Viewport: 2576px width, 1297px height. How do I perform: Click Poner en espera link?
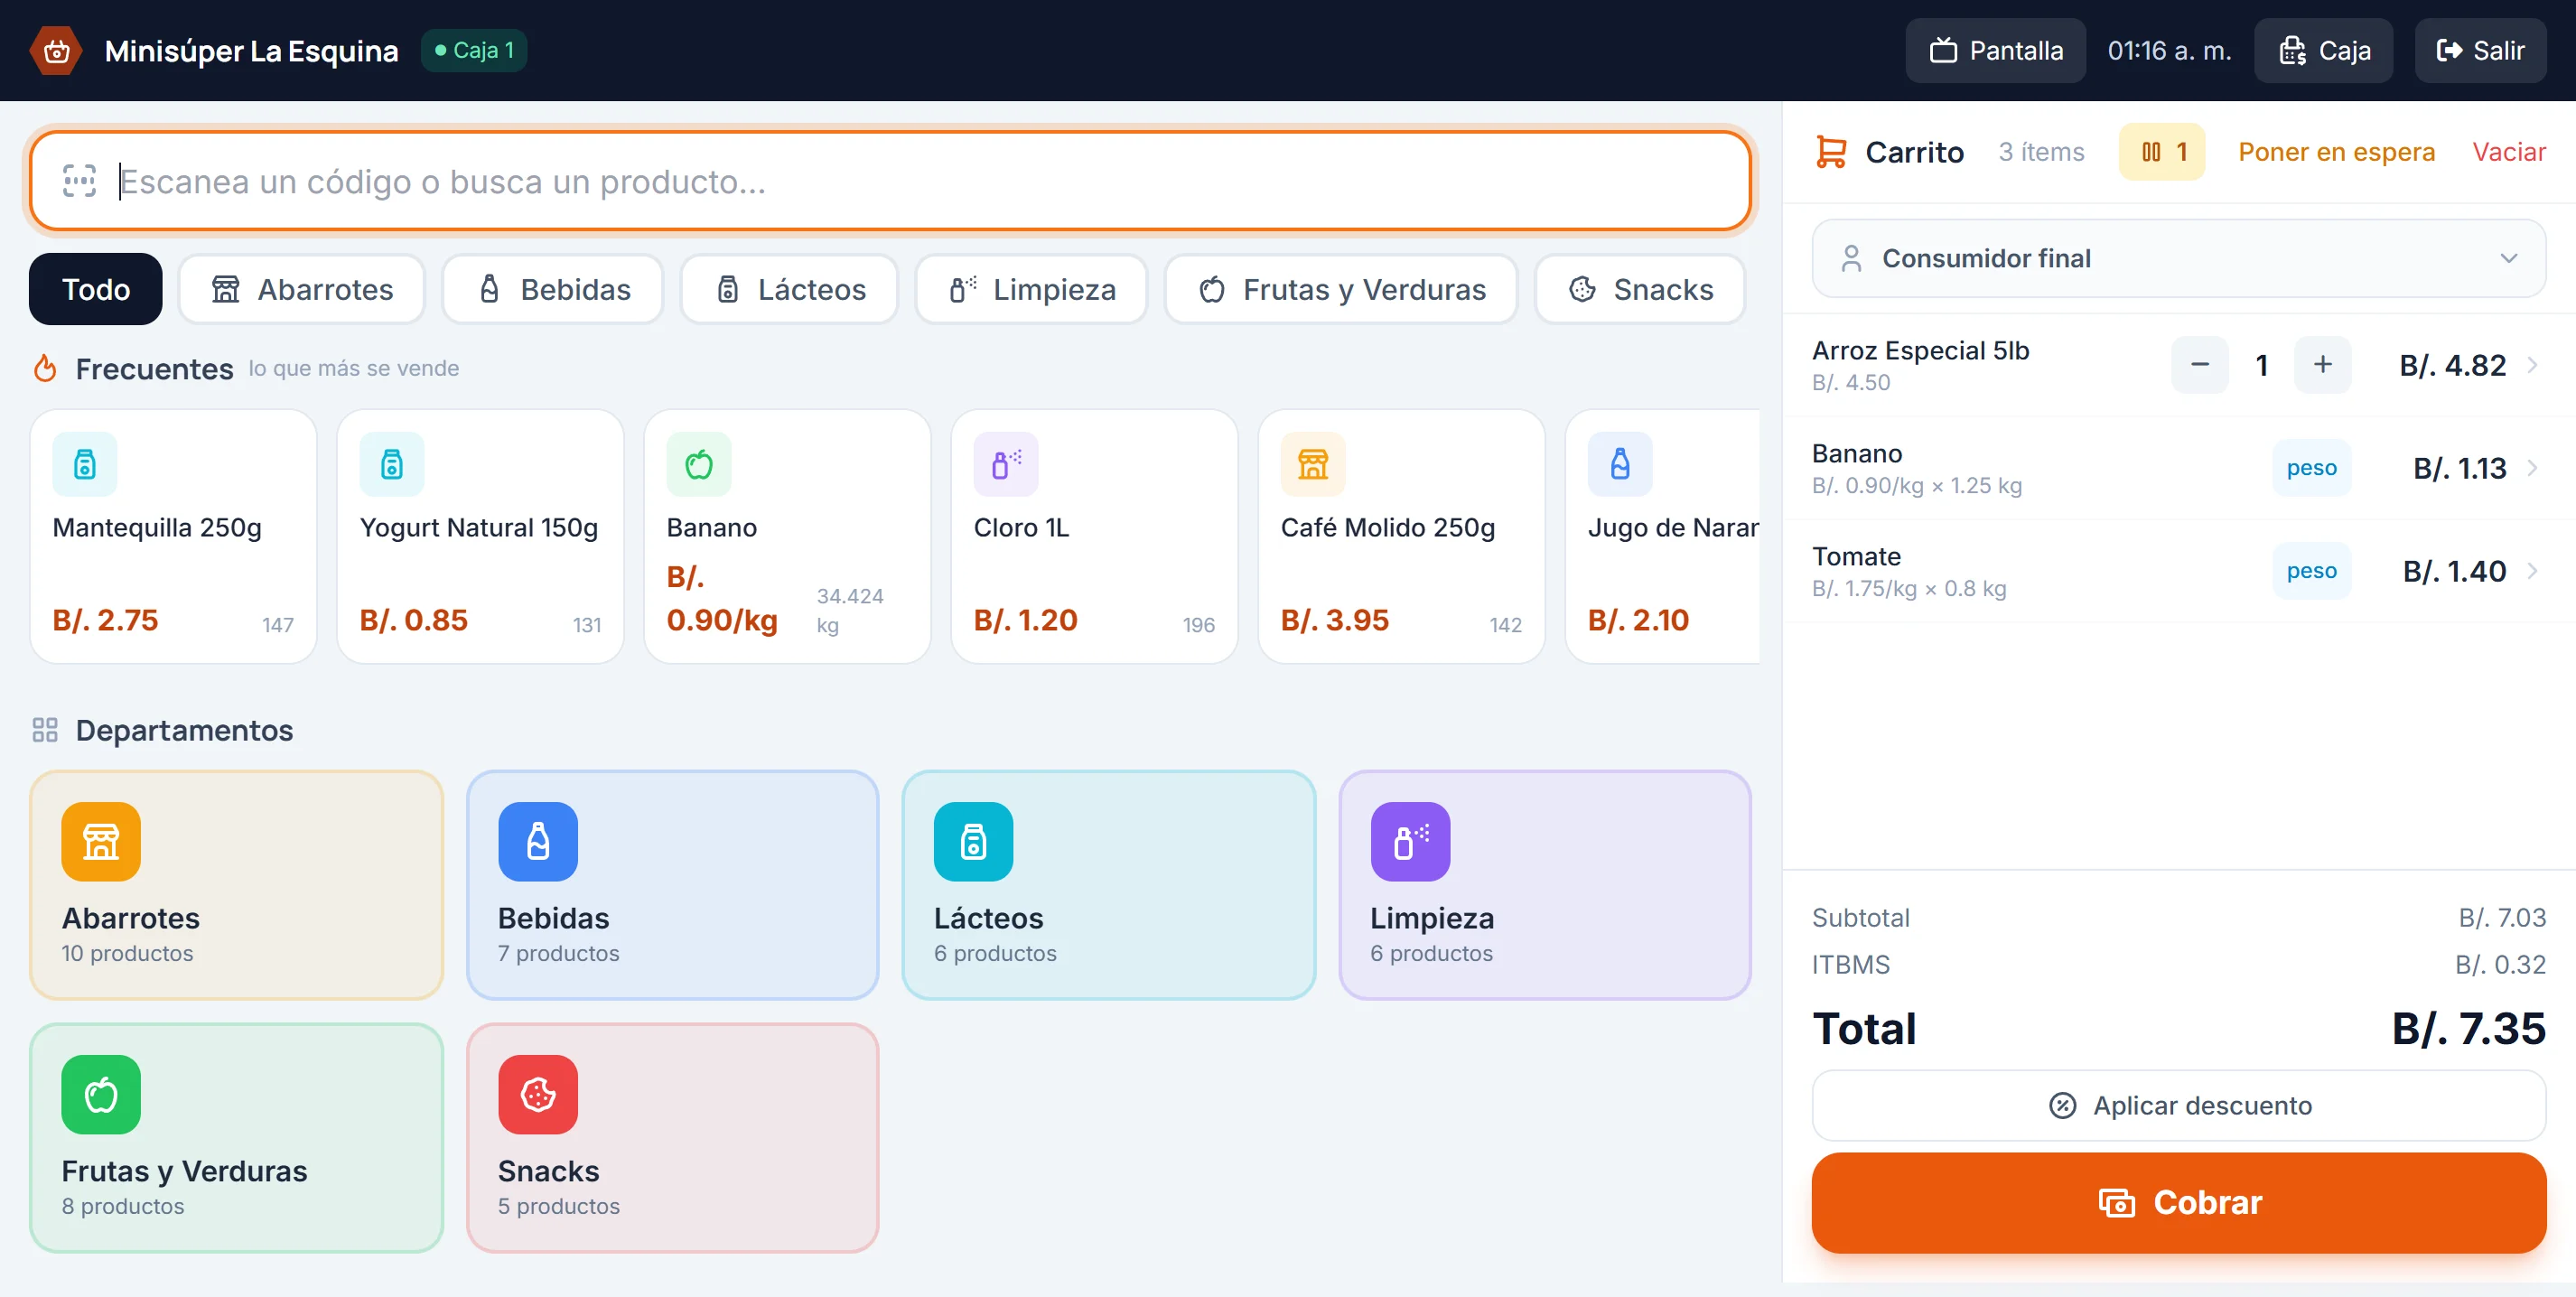(2336, 152)
